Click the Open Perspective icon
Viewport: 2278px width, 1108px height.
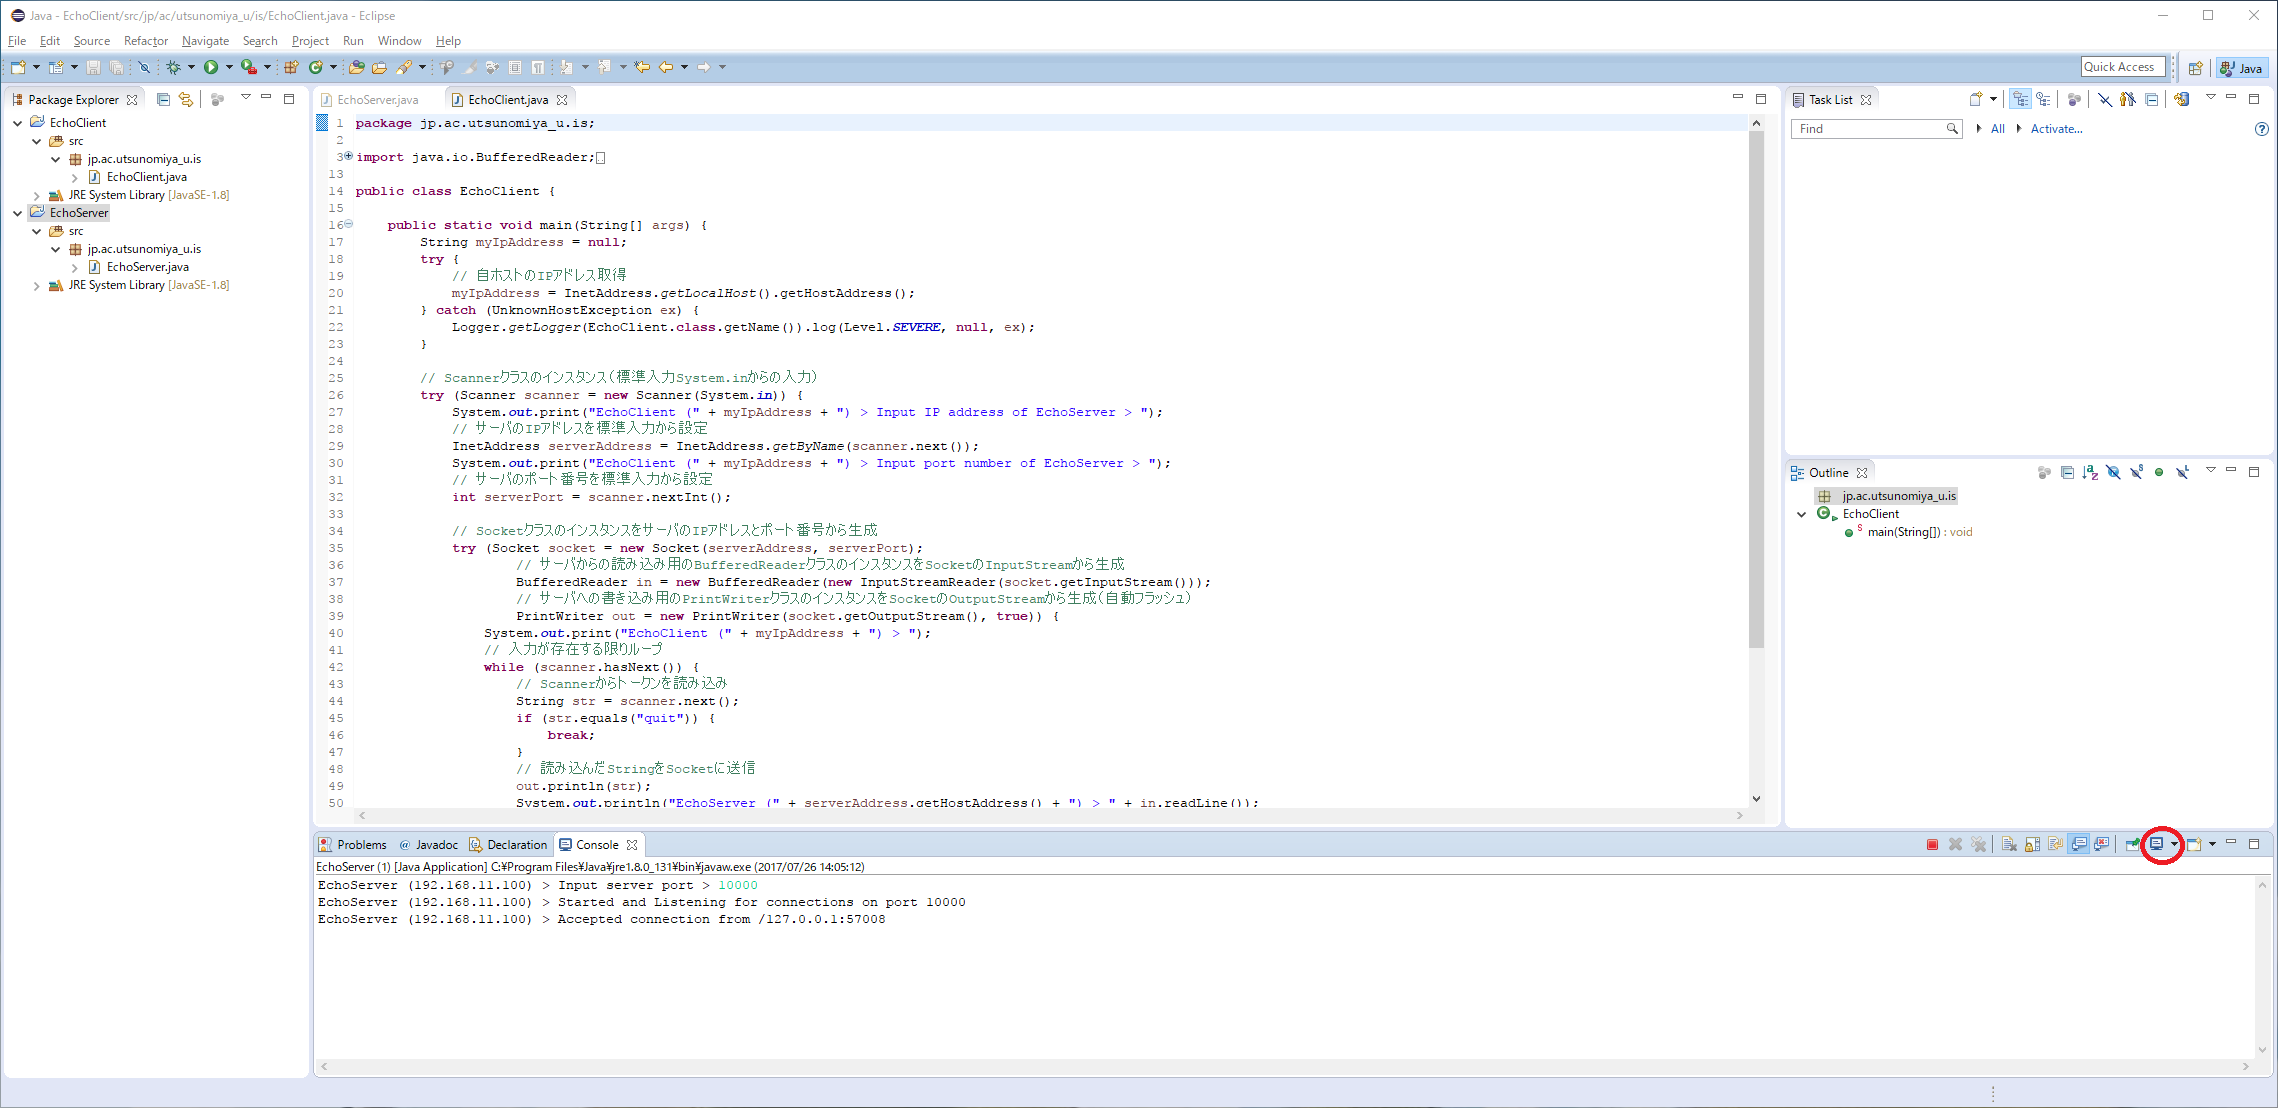coord(2196,68)
